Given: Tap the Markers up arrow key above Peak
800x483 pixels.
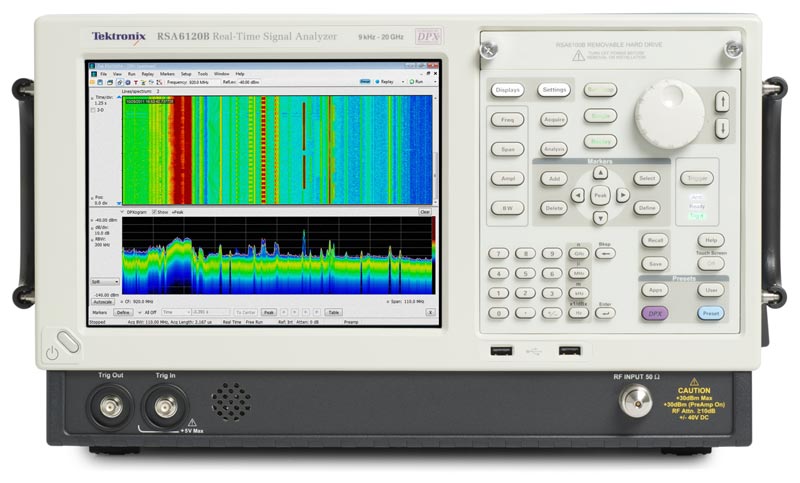Looking at the screenshot, I should click(x=601, y=173).
